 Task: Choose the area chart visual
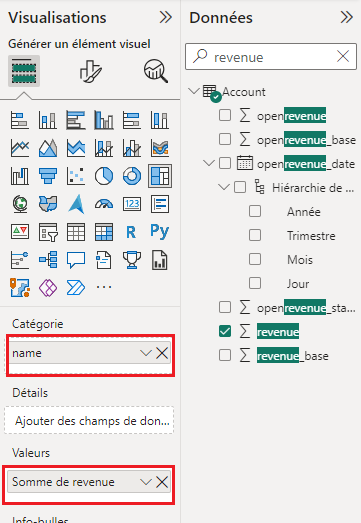[48, 148]
